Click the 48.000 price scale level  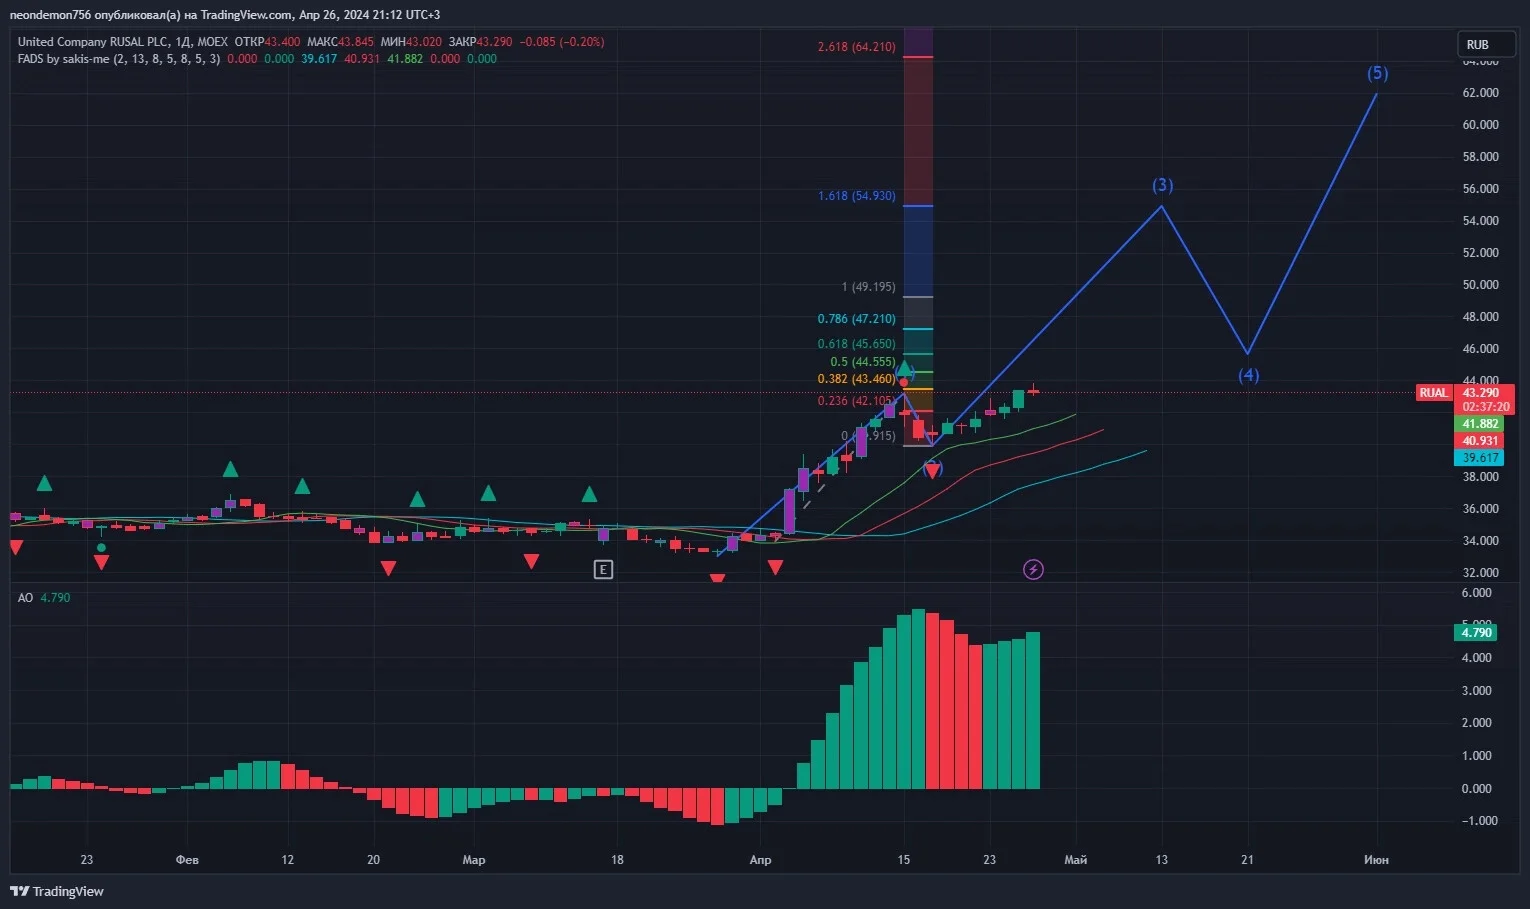point(1480,317)
